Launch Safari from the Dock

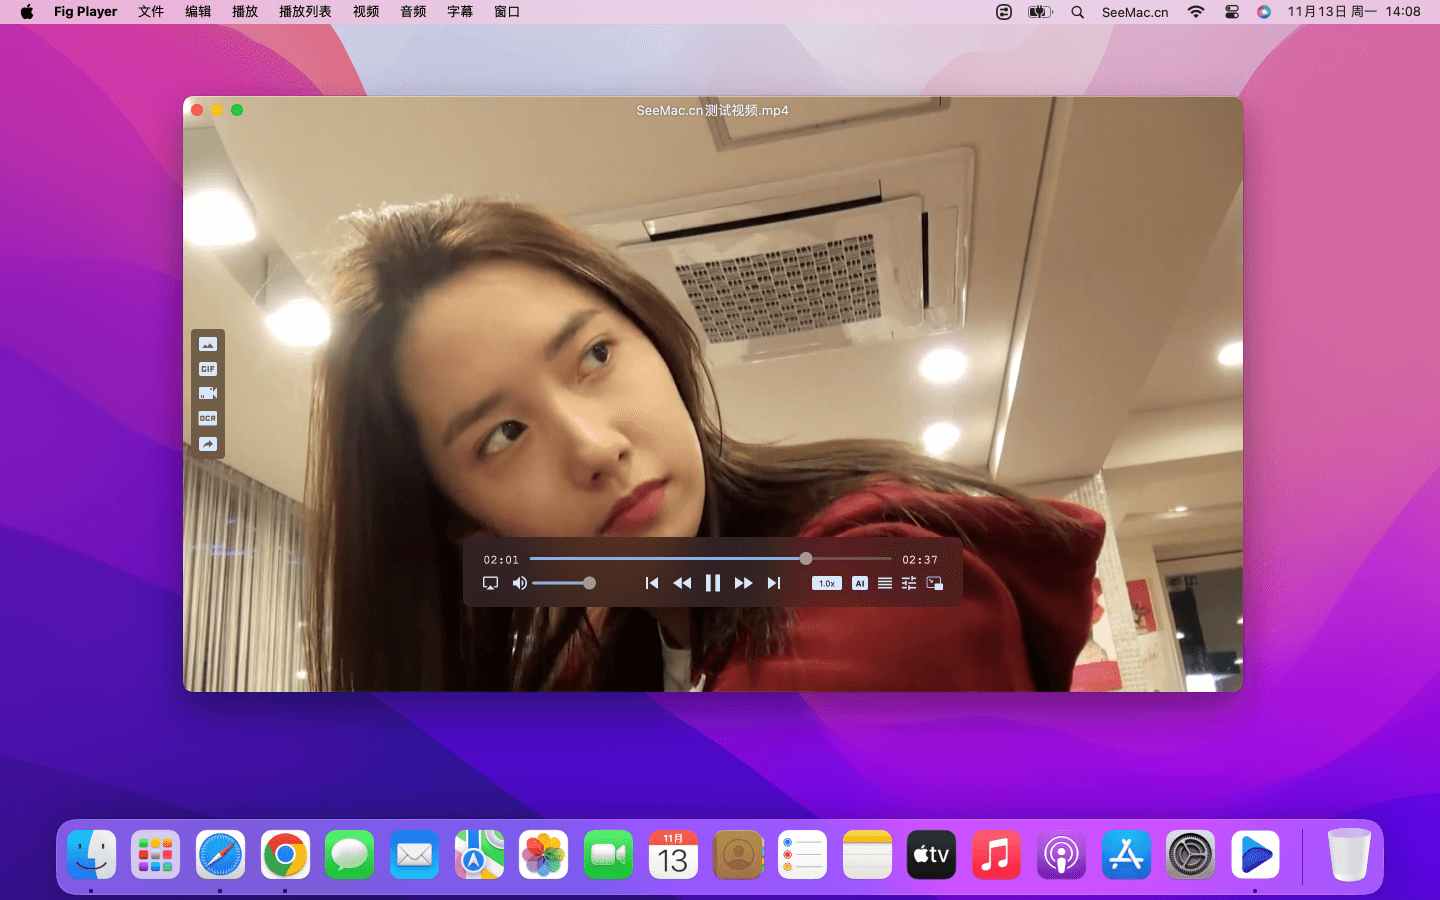tap(220, 855)
